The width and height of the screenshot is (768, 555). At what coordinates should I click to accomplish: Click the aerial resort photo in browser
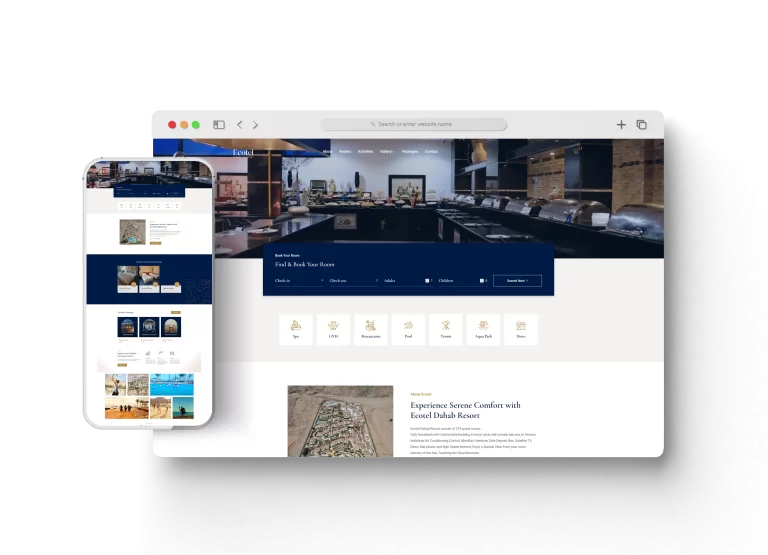pos(340,421)
